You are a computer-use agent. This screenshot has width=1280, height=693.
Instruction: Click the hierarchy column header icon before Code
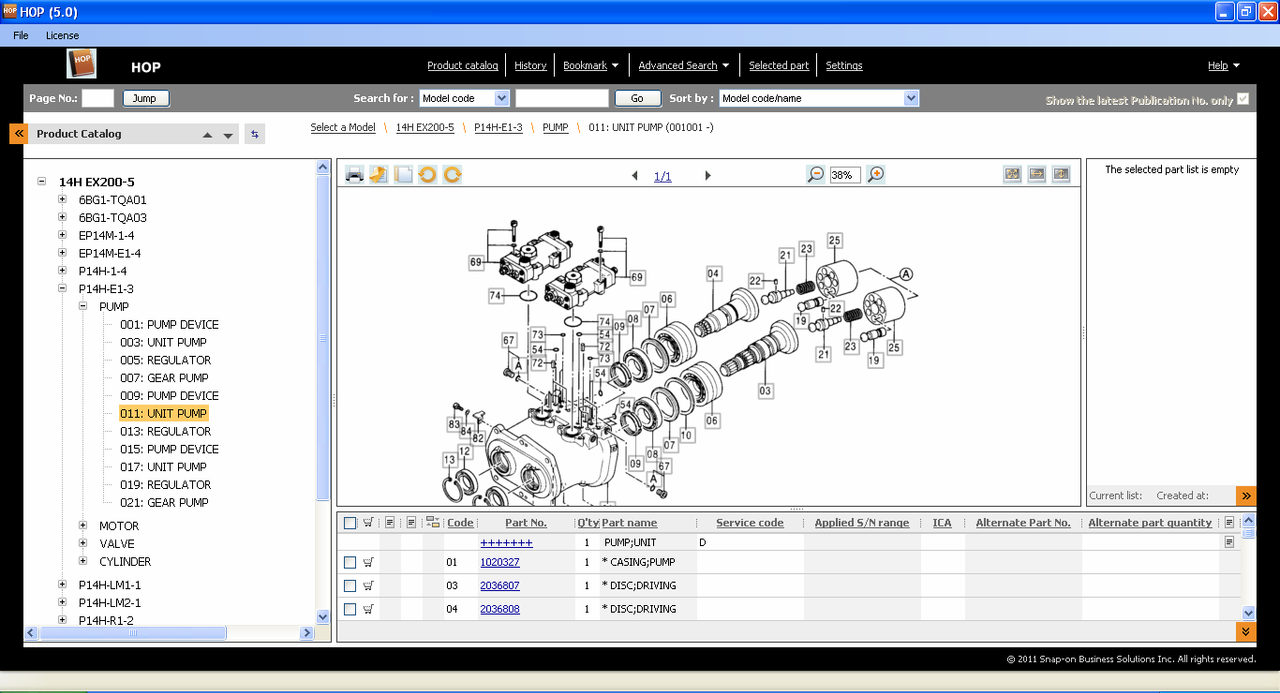[432, 522]
